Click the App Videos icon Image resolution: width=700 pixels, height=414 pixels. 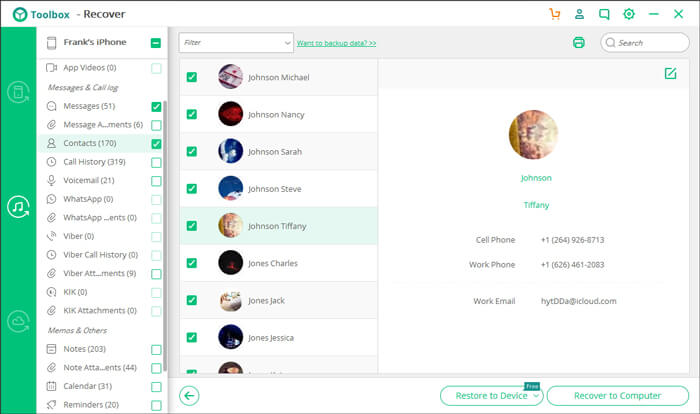tap(51, 68)
